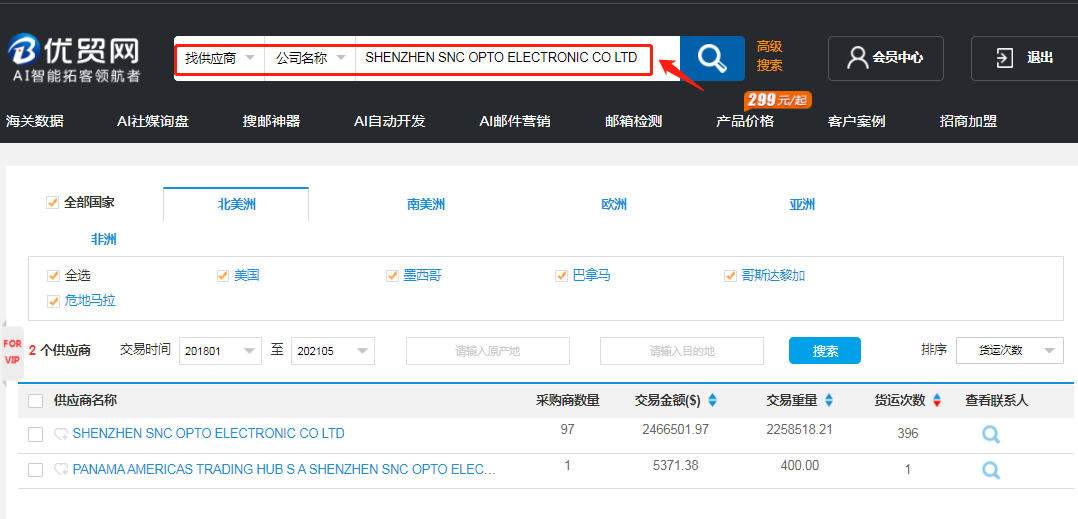Click the 请输入原产地 origin input
This screenshot has height=519, width=1078.
pyautogui.click(x=487, y=351)
